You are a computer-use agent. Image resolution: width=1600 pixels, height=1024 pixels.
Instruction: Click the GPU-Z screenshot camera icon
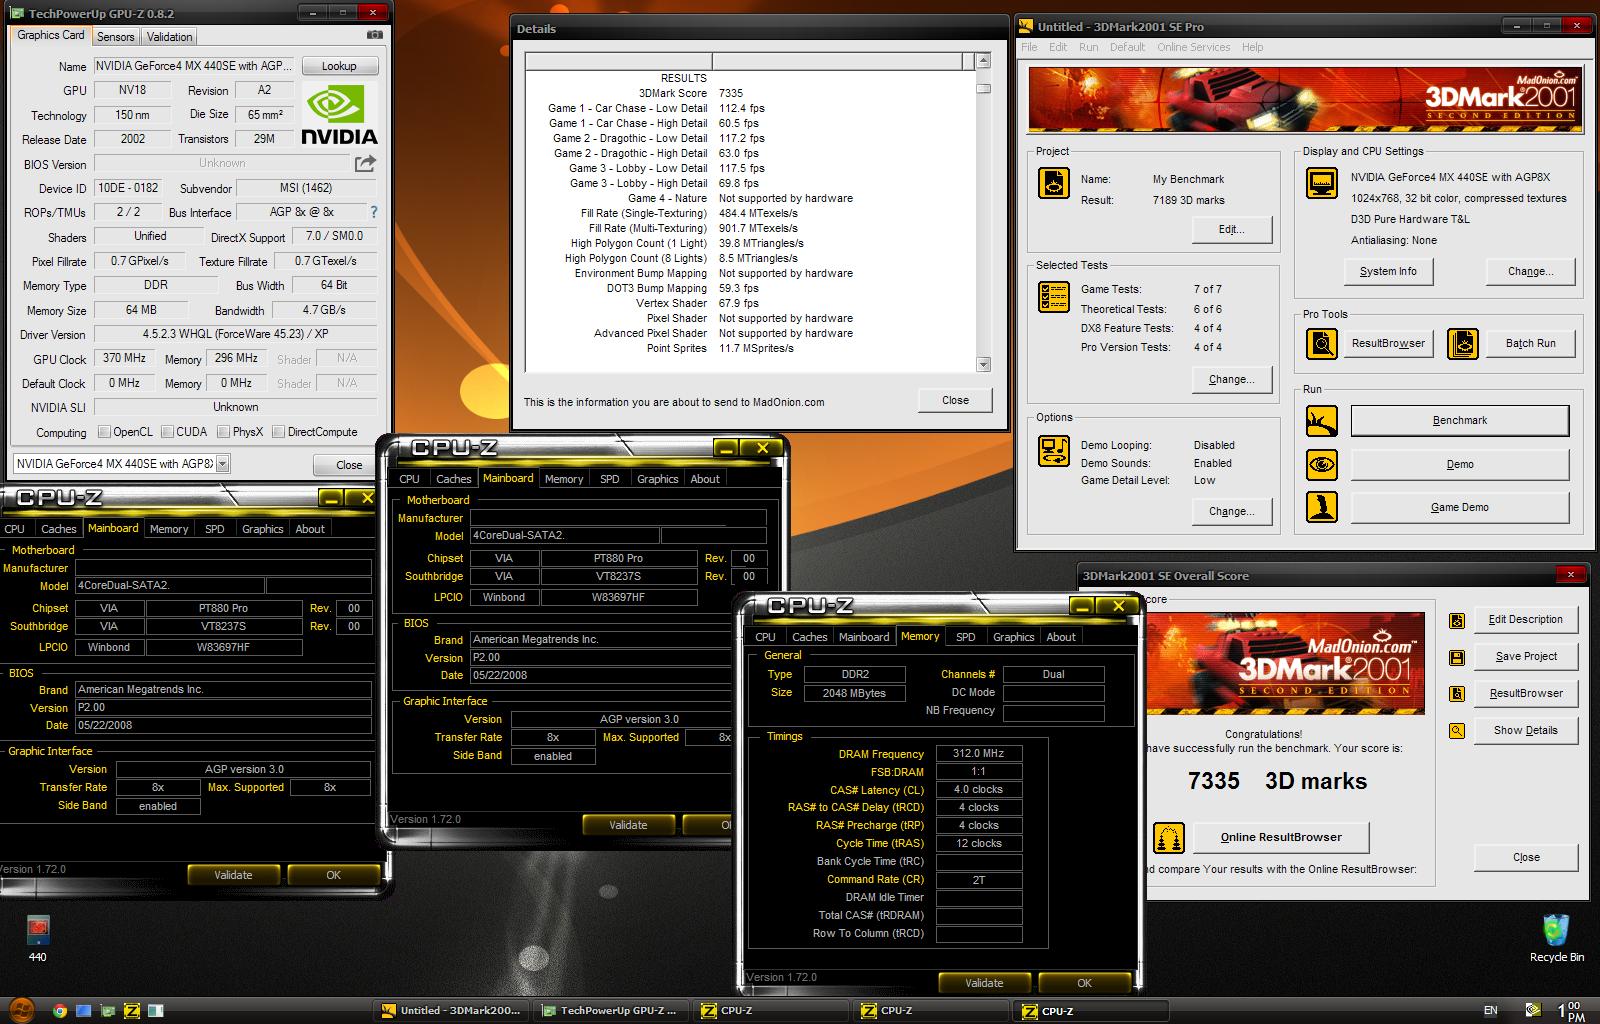[374, 34]
